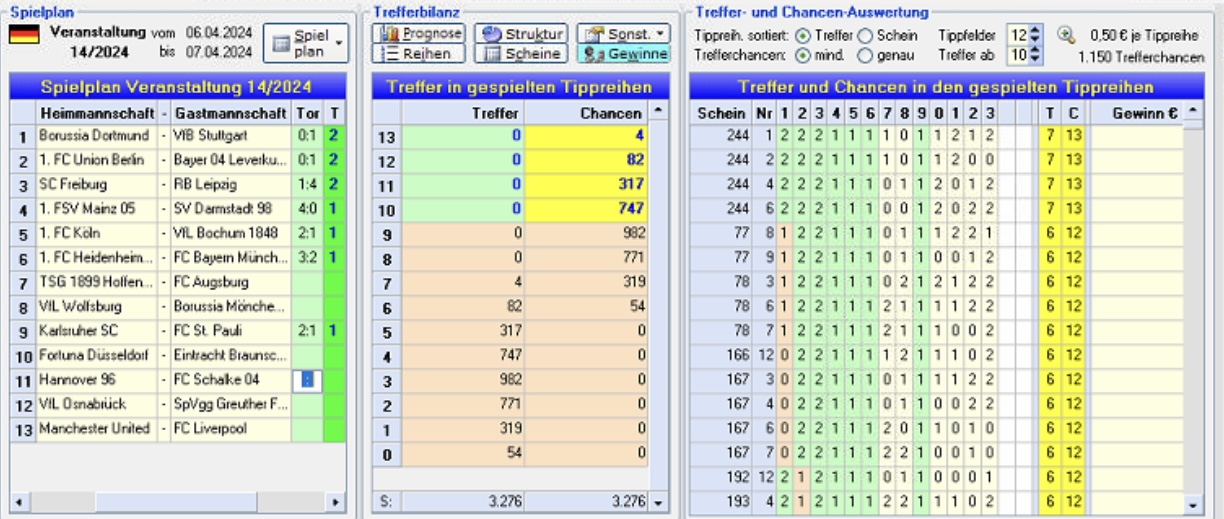Click Tippreihen table scroll up arrow
Viewport: 1224px width, 519px height.
click(1193, 109)
